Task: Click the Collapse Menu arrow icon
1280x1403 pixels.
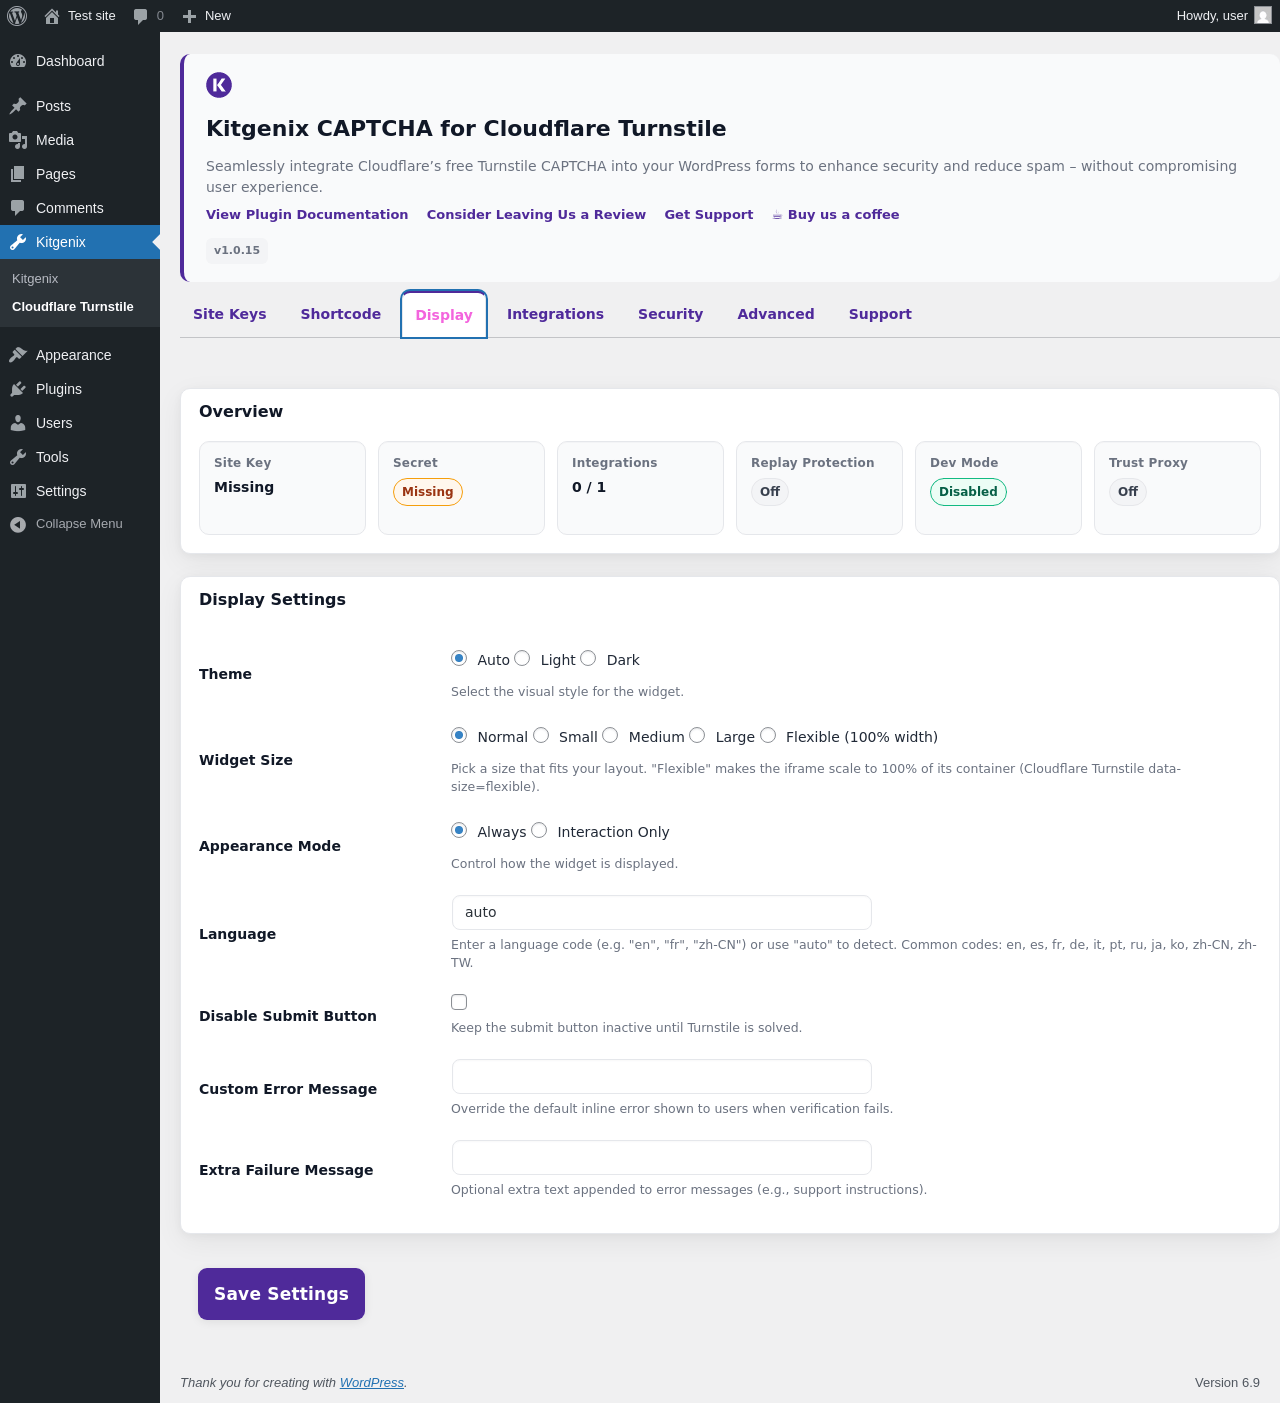Action: pyautogui.click(x=18, y=524)
